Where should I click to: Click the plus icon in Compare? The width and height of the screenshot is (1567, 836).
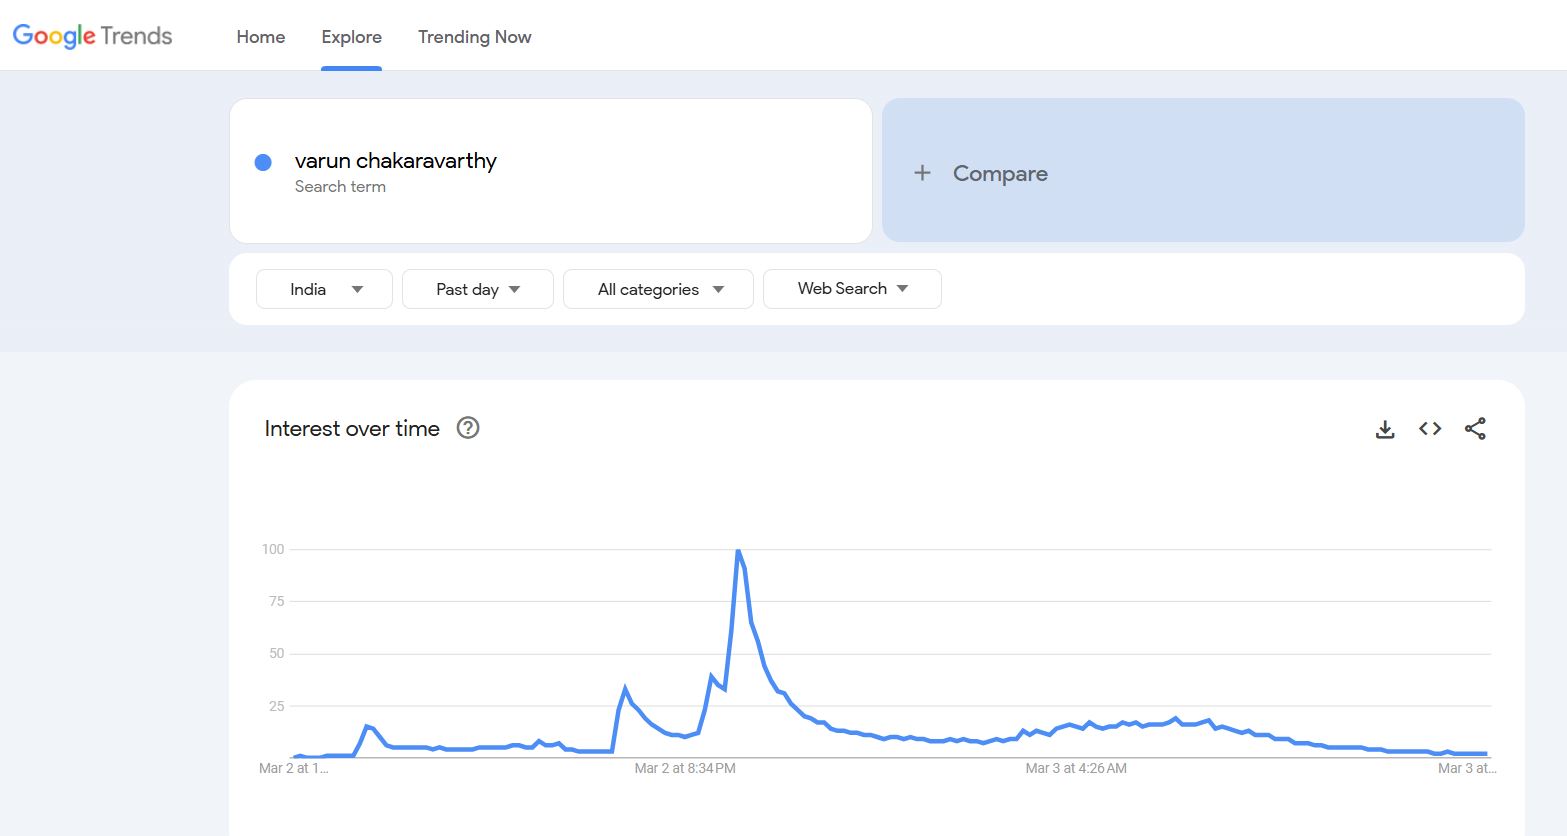point(922,173)
